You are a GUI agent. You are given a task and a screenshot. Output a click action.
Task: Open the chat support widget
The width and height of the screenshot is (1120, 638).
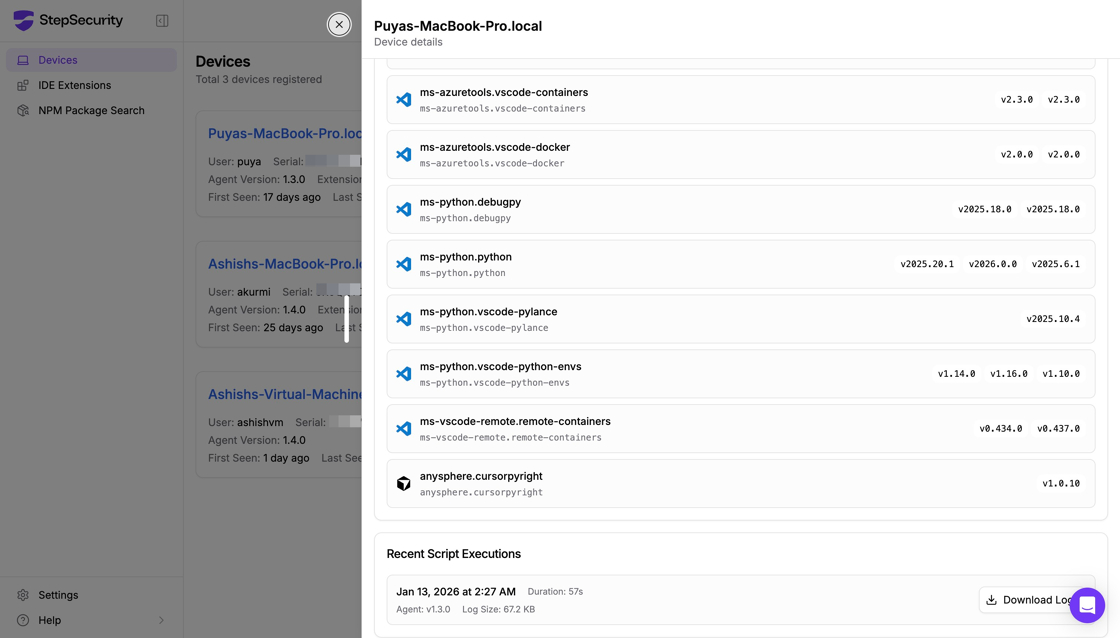point(1086,605)
